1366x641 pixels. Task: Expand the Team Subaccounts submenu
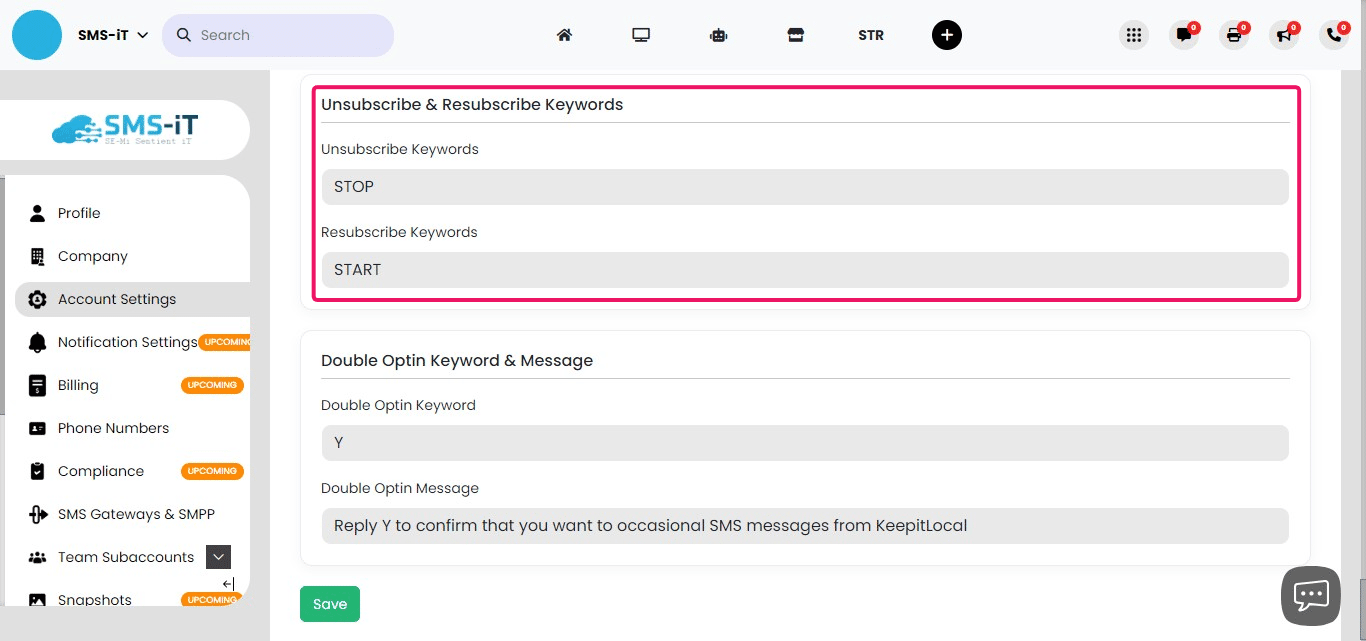(218, 556)
